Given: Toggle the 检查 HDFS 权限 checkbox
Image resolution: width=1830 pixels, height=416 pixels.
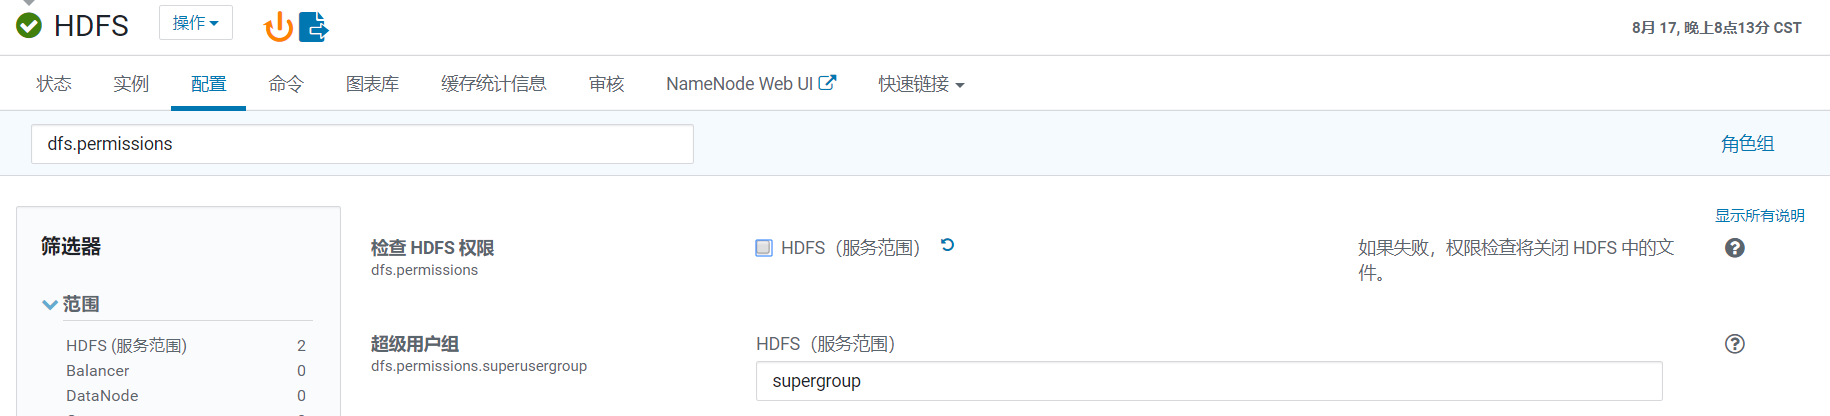Looking at the screenshot, I should click(x=764, y=248).
